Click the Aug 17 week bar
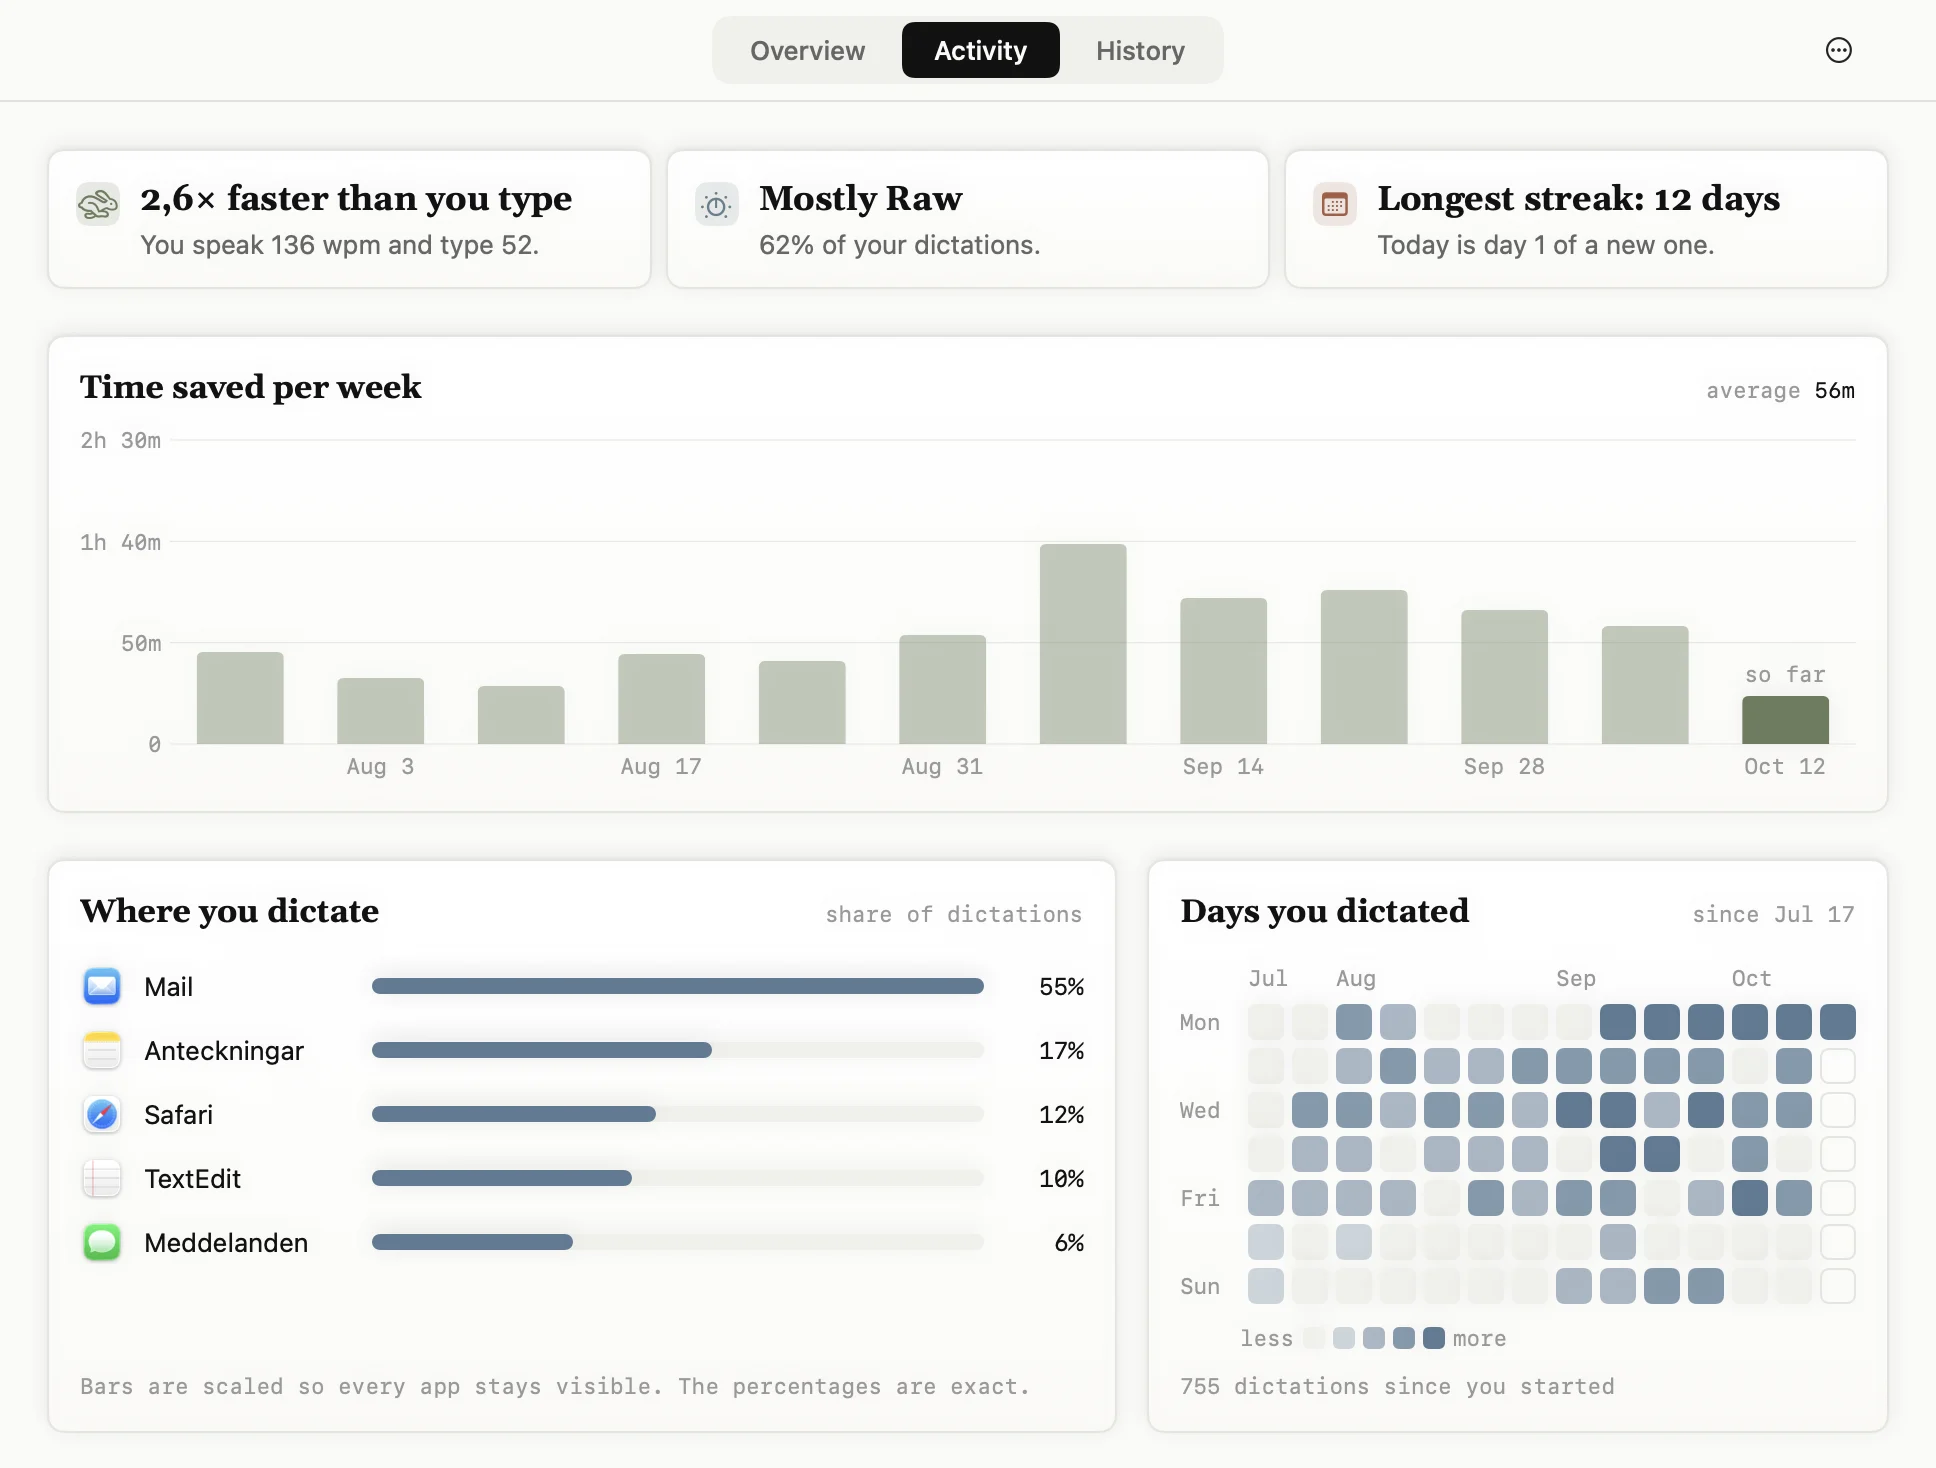This screenshot has width=1936, height=1468. [x=661, y=699]
